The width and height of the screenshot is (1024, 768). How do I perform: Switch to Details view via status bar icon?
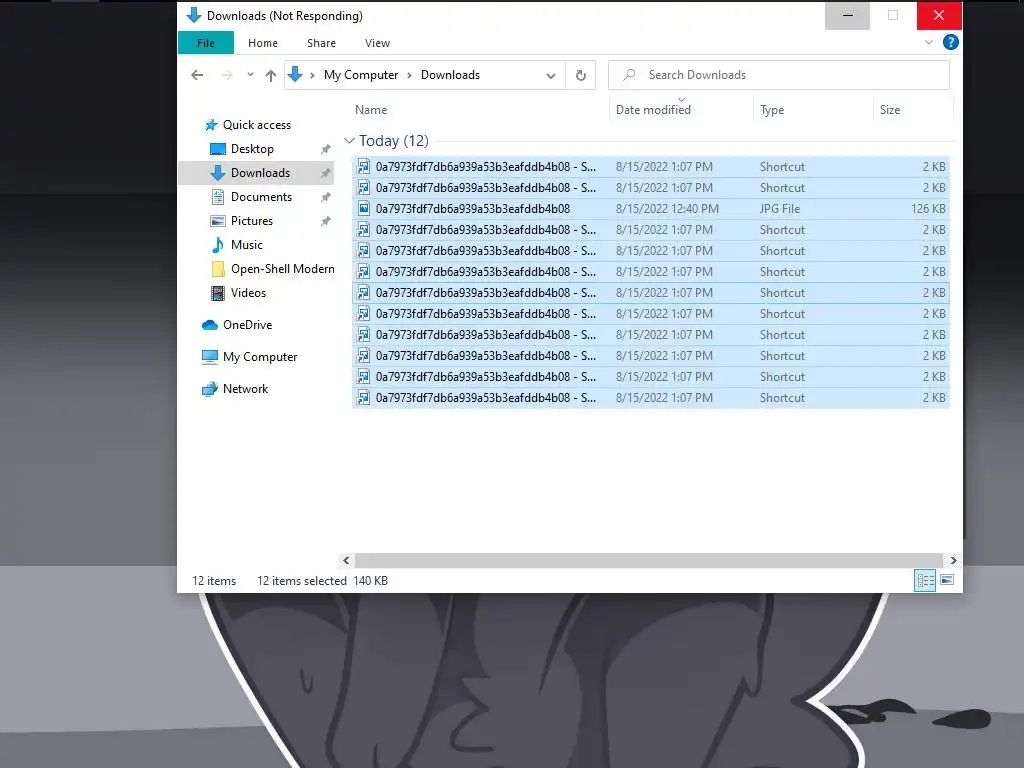click(925, 580)
